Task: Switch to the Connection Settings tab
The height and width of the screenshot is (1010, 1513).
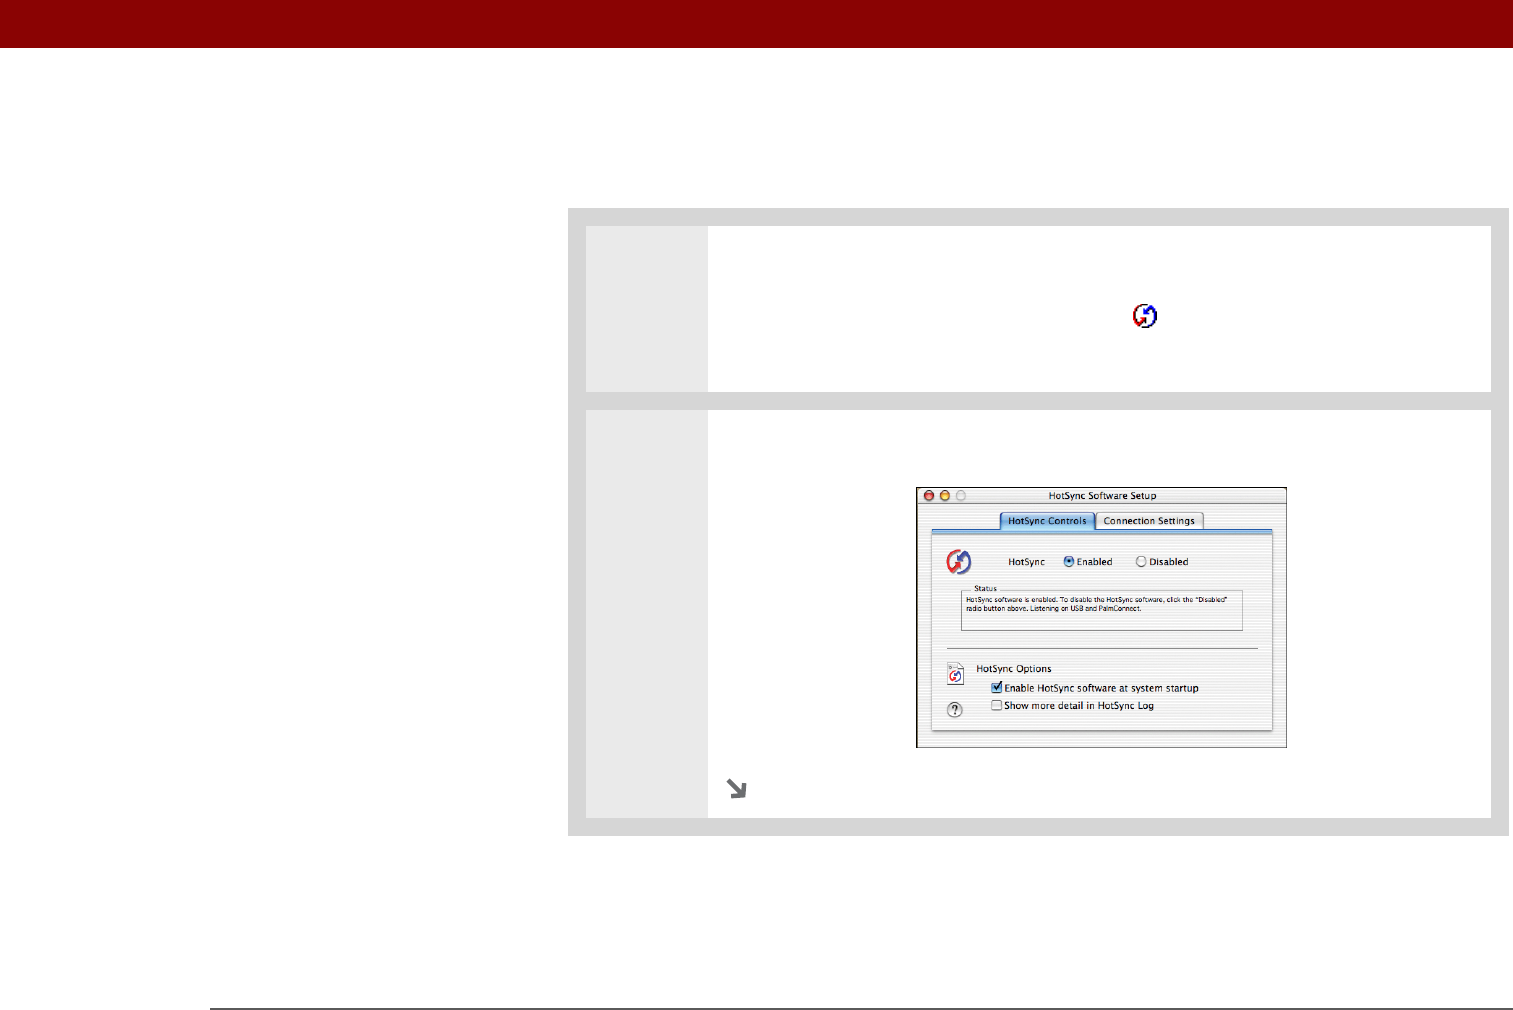Action: (x=1149, y=521)
